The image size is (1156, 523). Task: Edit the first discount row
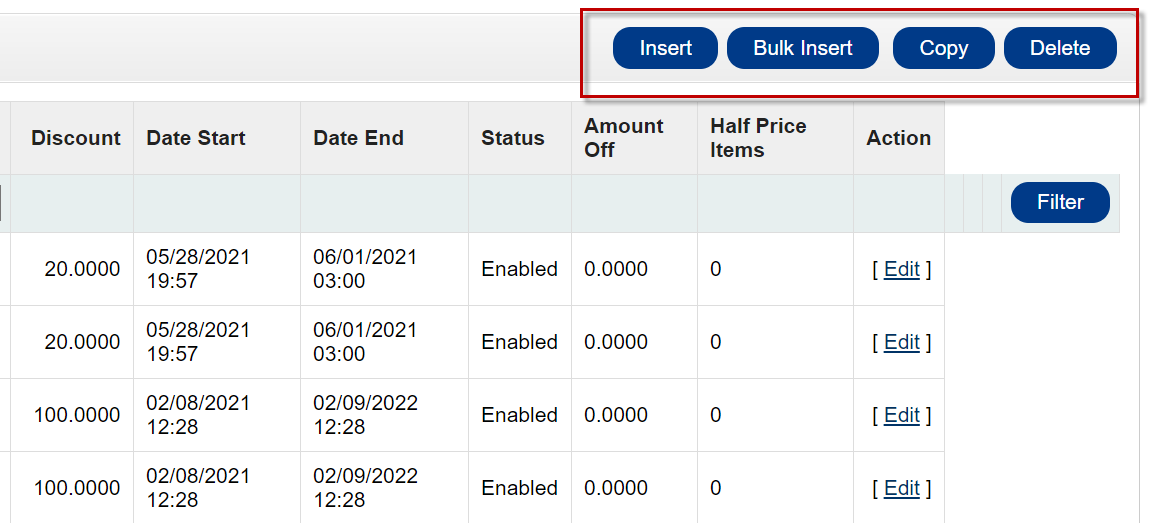[902, 269]
